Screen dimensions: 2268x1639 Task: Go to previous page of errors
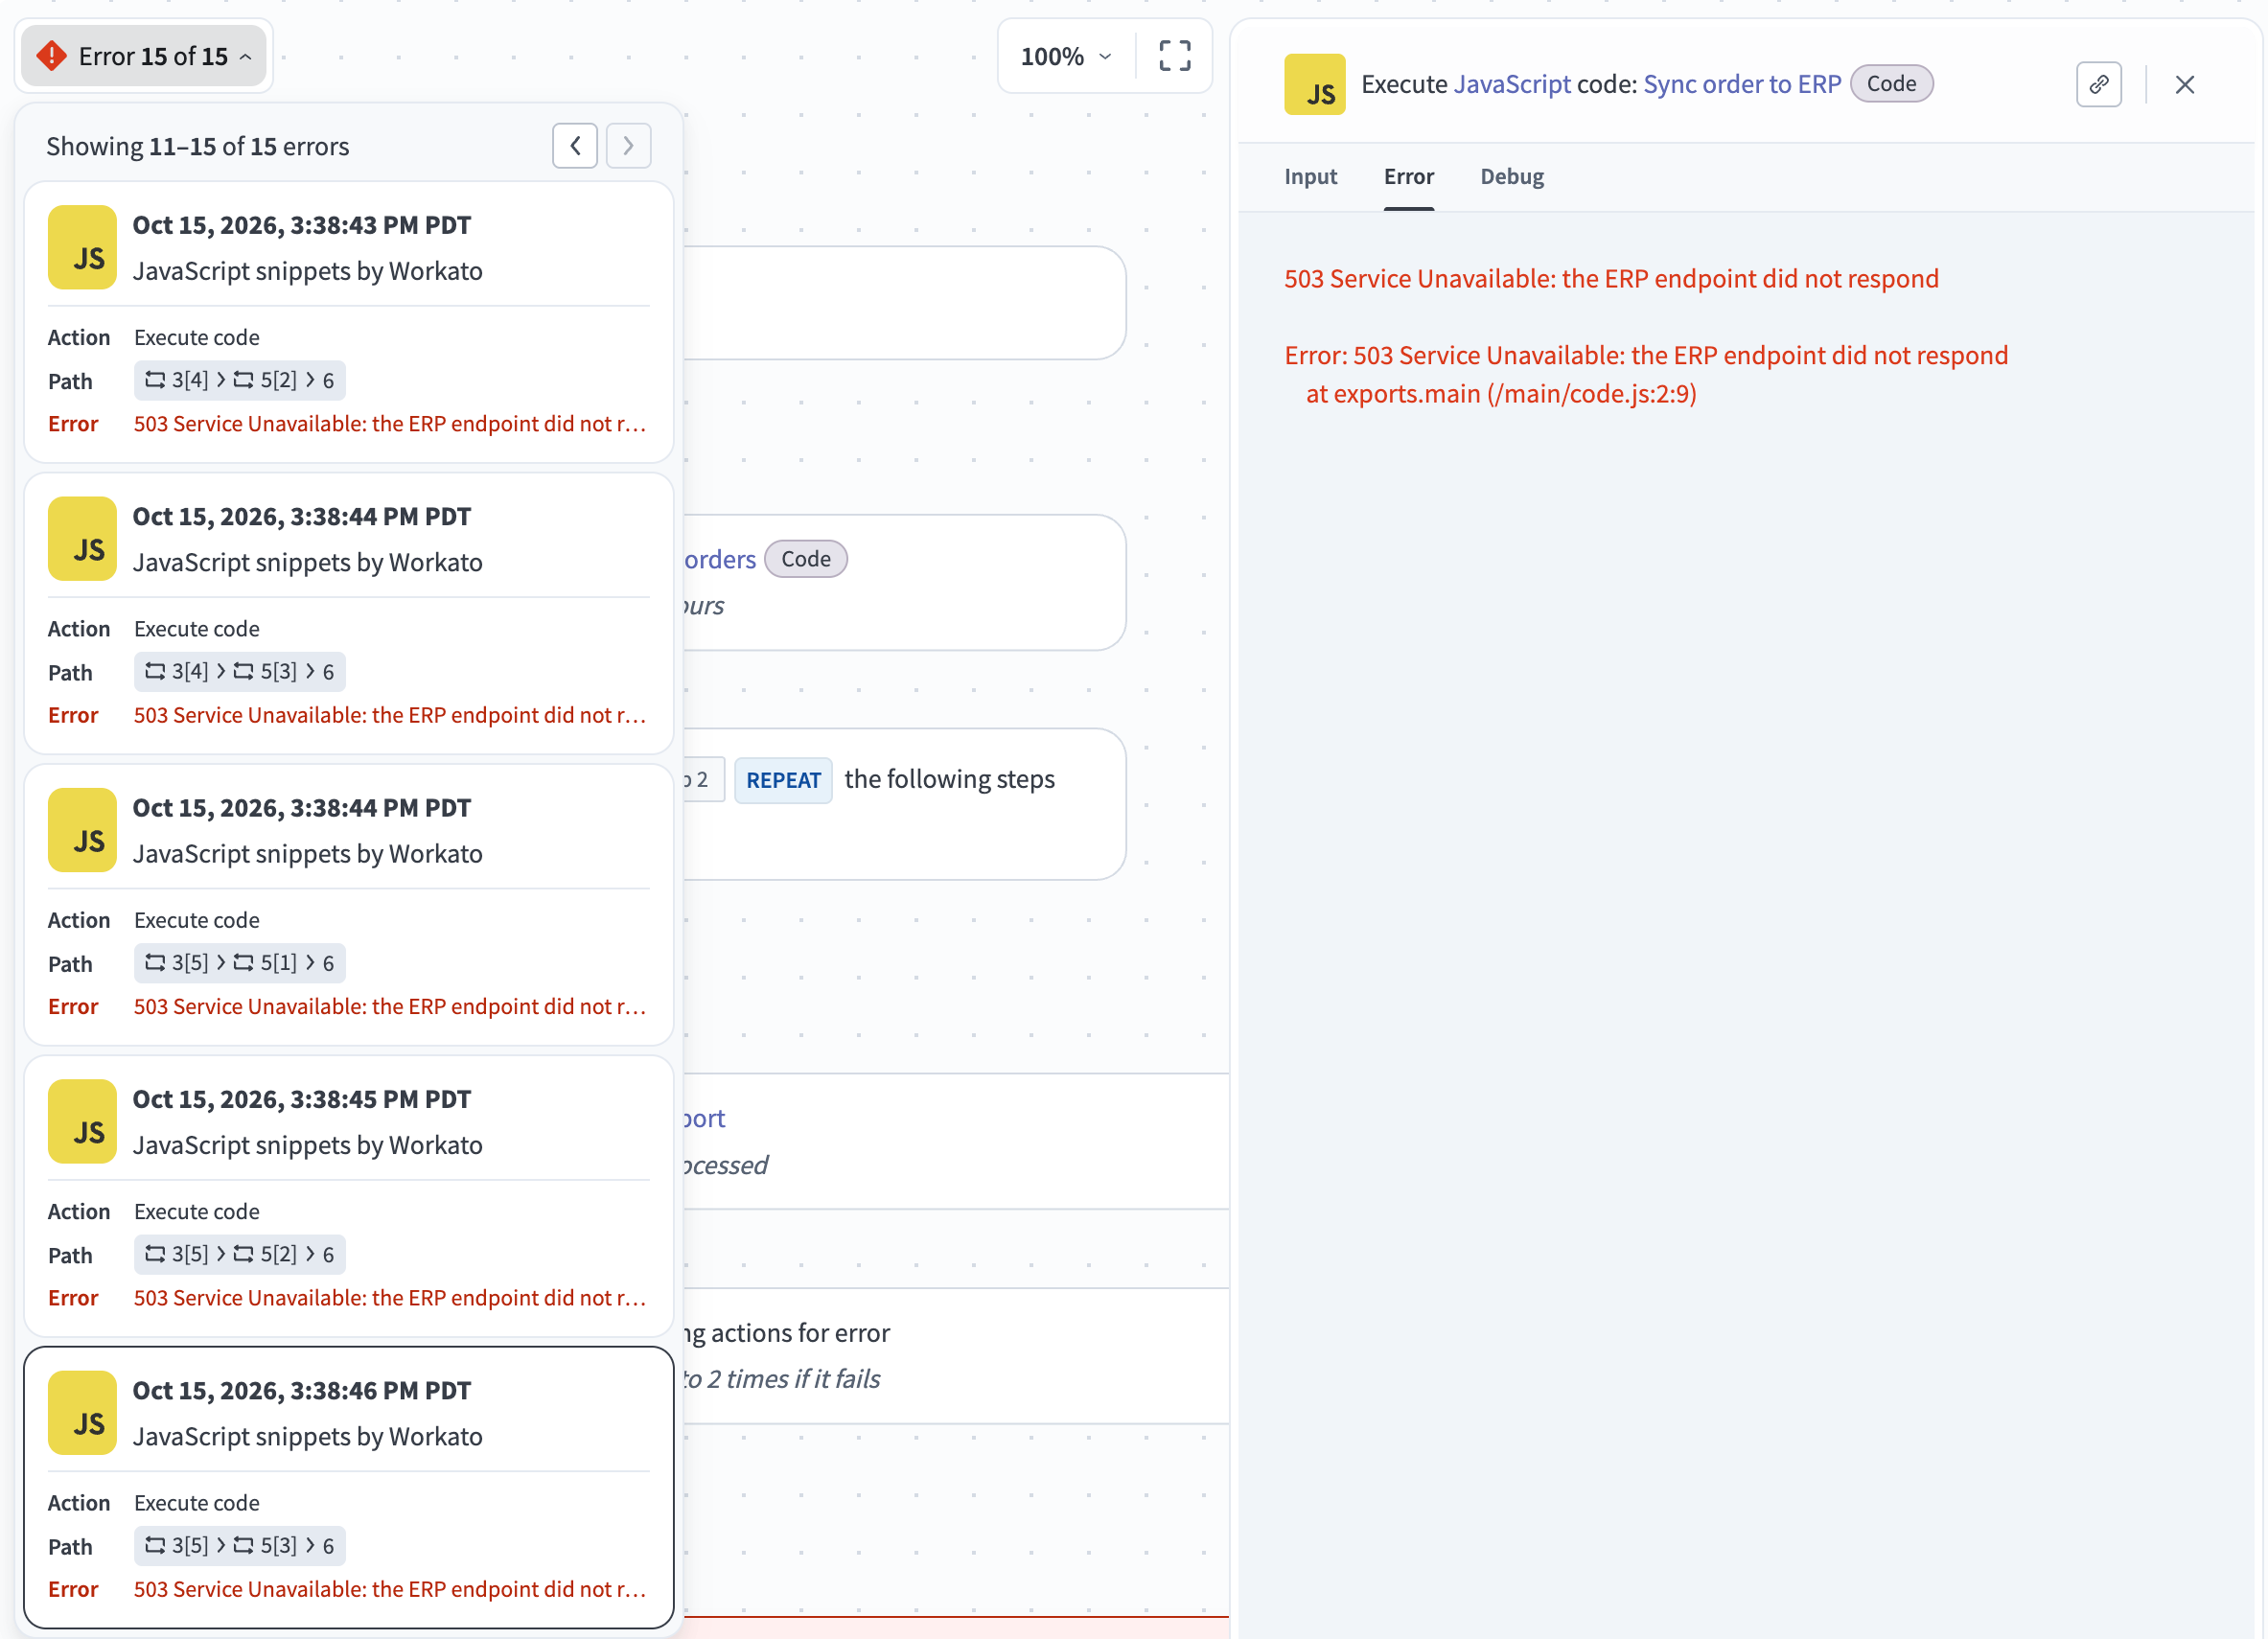pos(575,146)
